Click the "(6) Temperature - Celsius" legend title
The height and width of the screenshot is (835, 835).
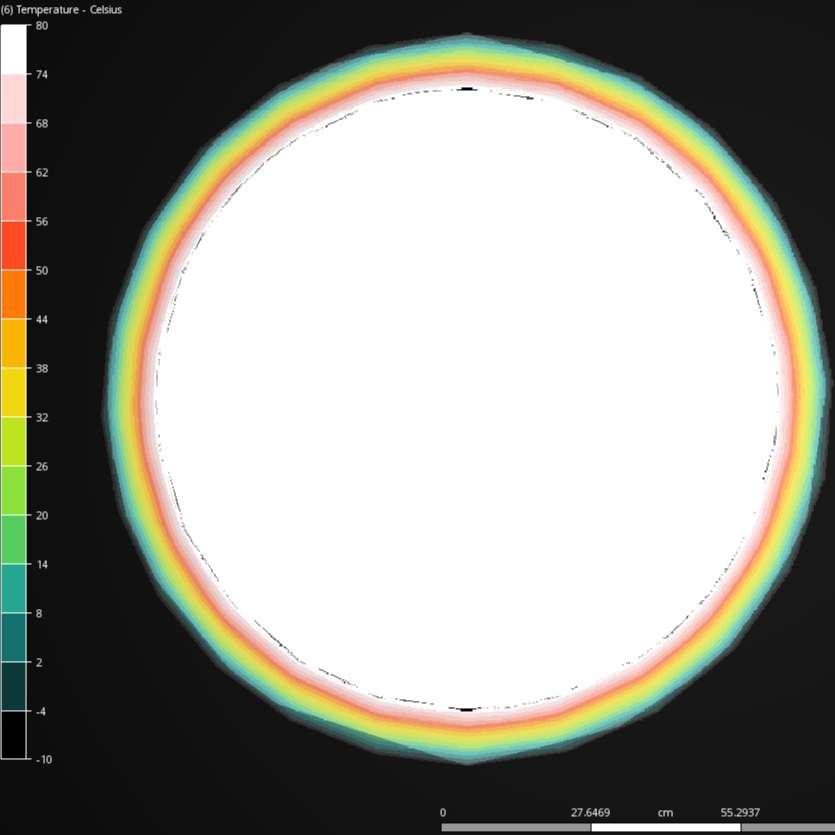click(61, 10)
